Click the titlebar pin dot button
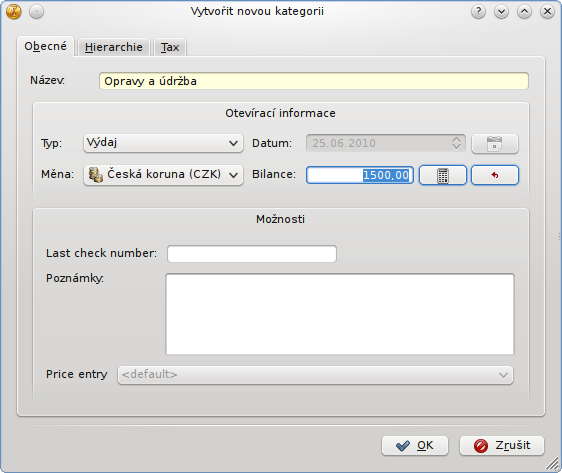 pos(36,12)
